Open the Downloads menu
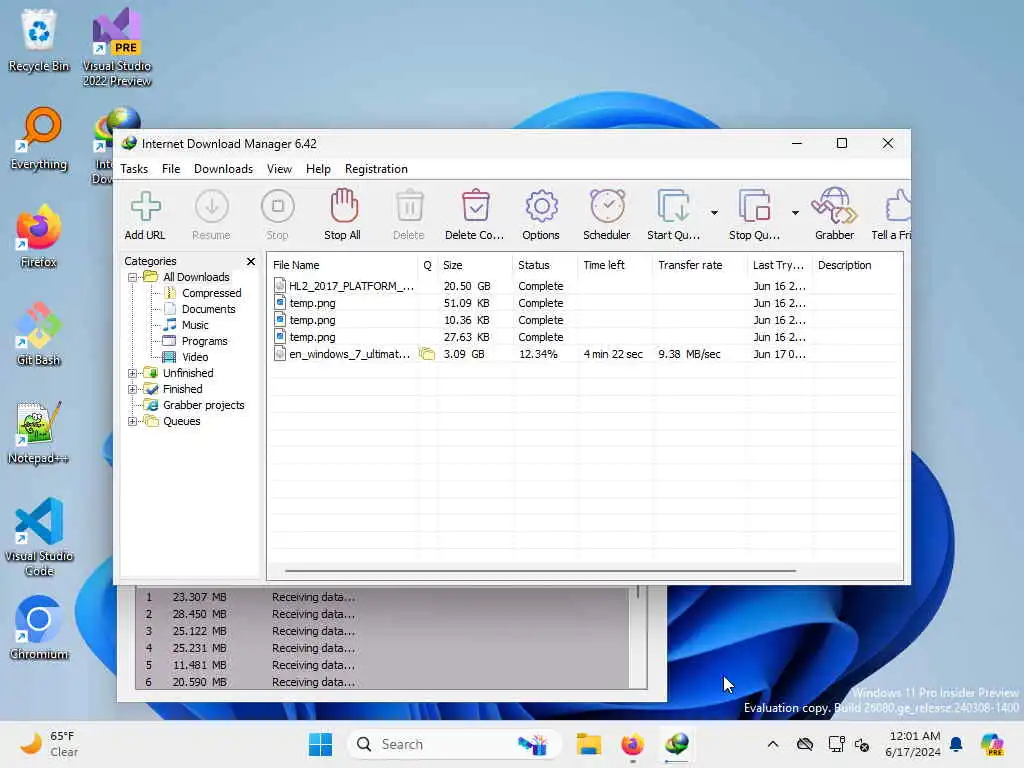 (223, 168)
